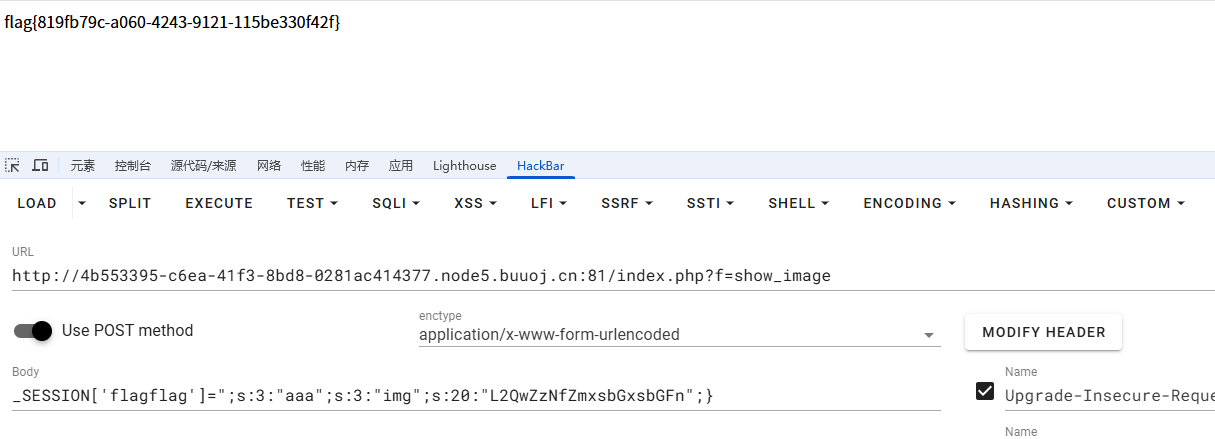Viewport: 1215px width, 439px height.
Task: Open the SHELL dropdown menu
Action: pyautogui.click(x=798, y=203)
